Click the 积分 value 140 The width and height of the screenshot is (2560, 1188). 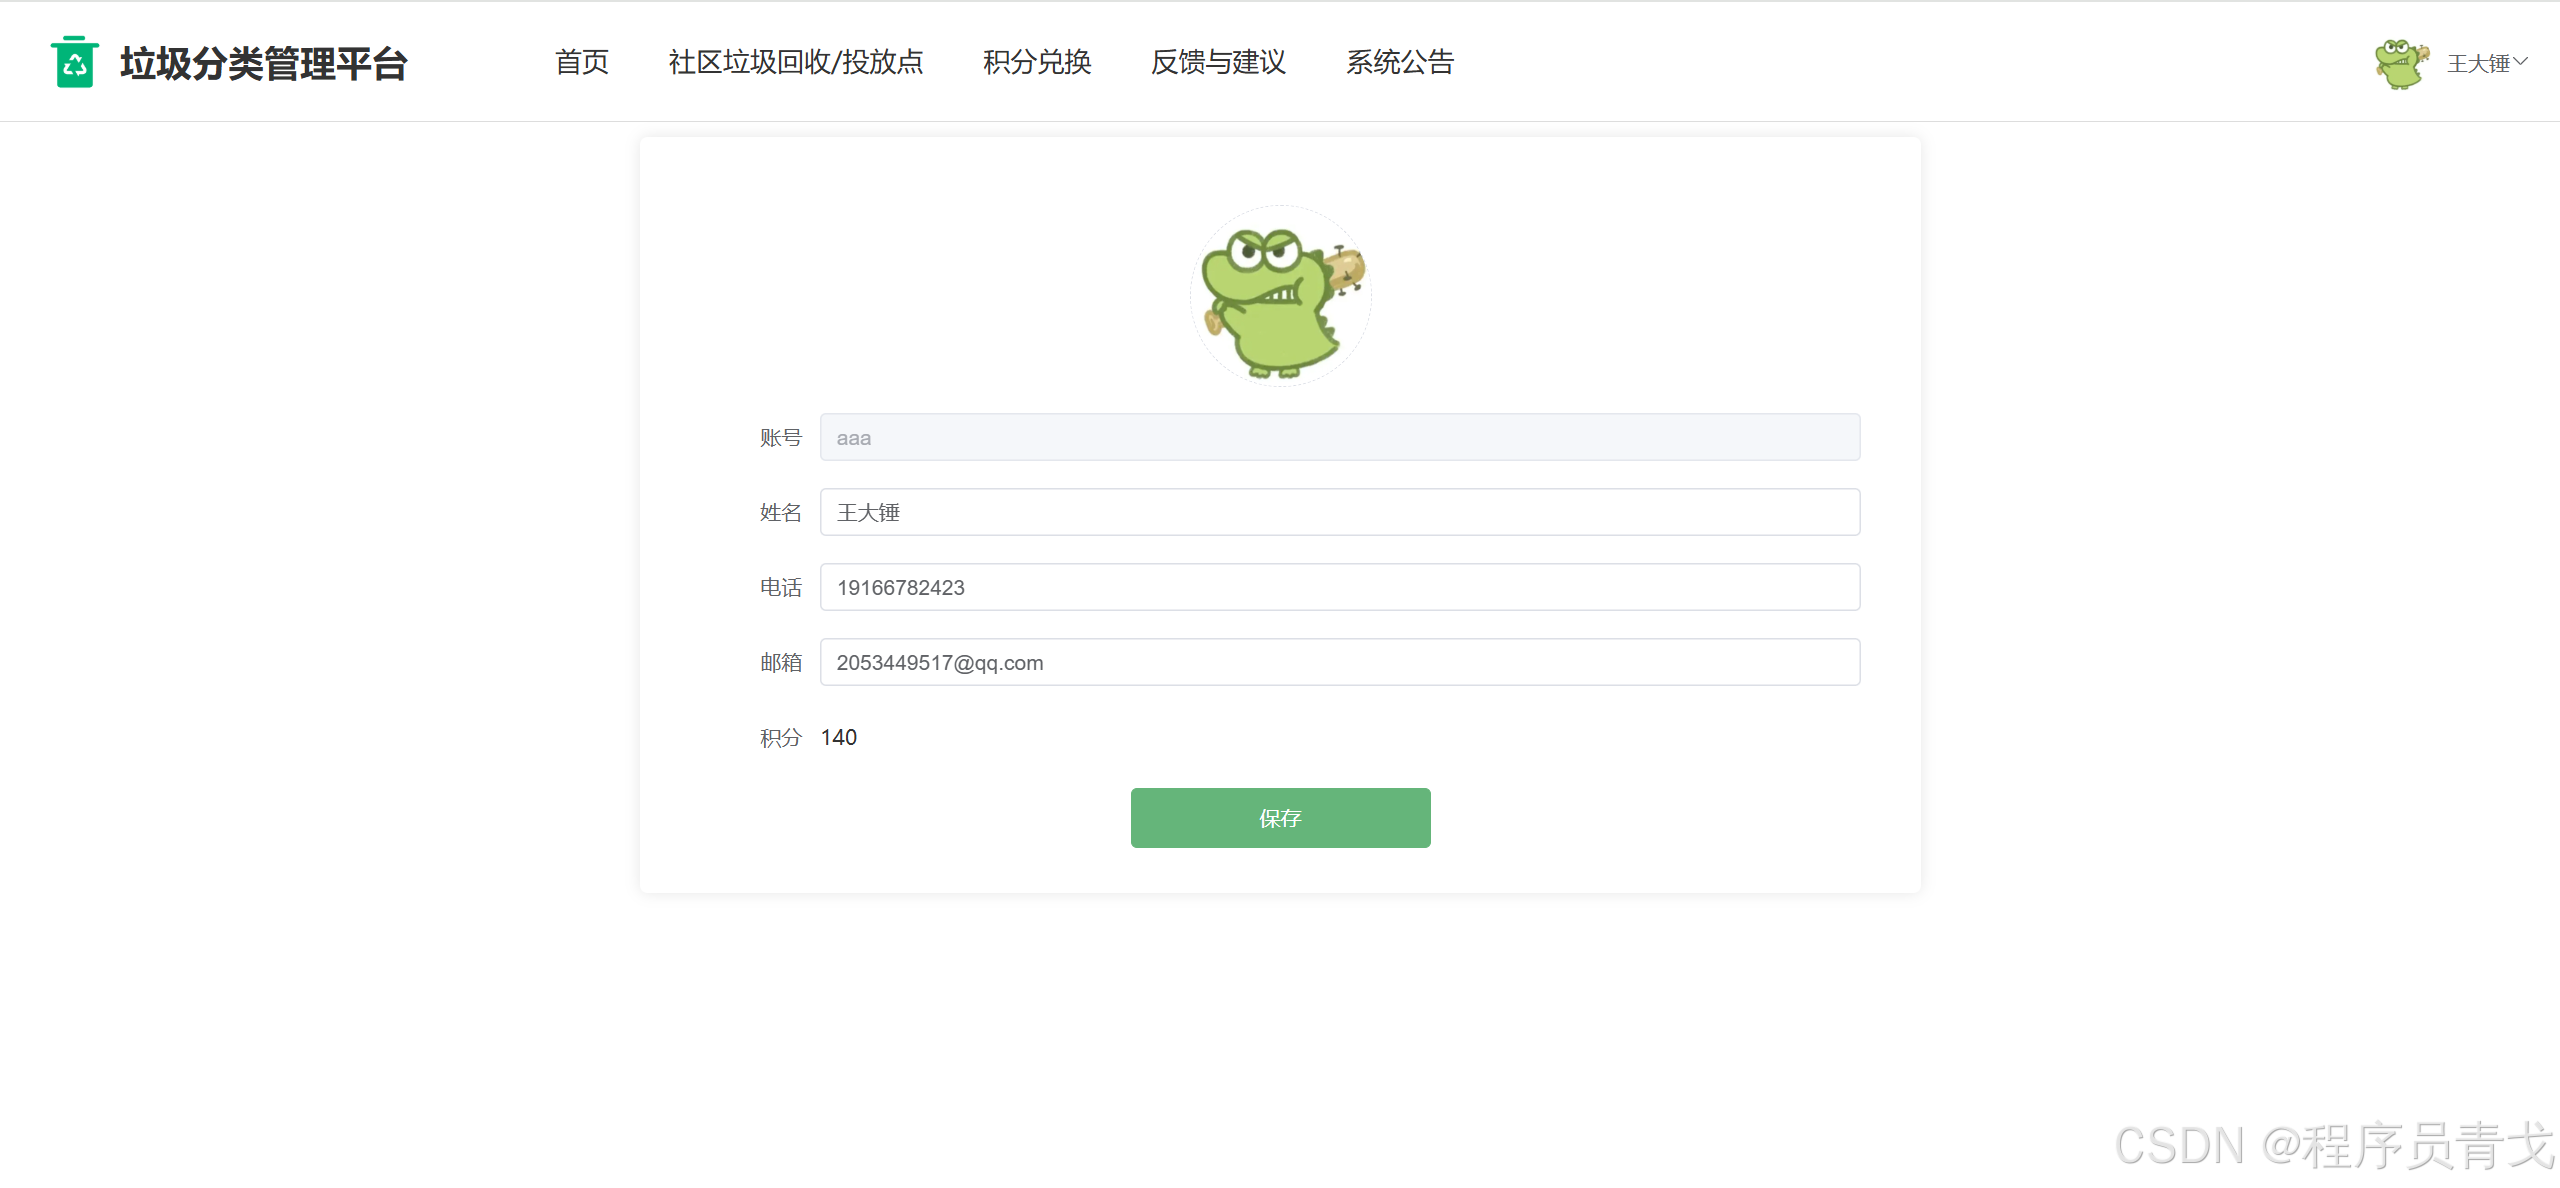click(x=838, y=737)
